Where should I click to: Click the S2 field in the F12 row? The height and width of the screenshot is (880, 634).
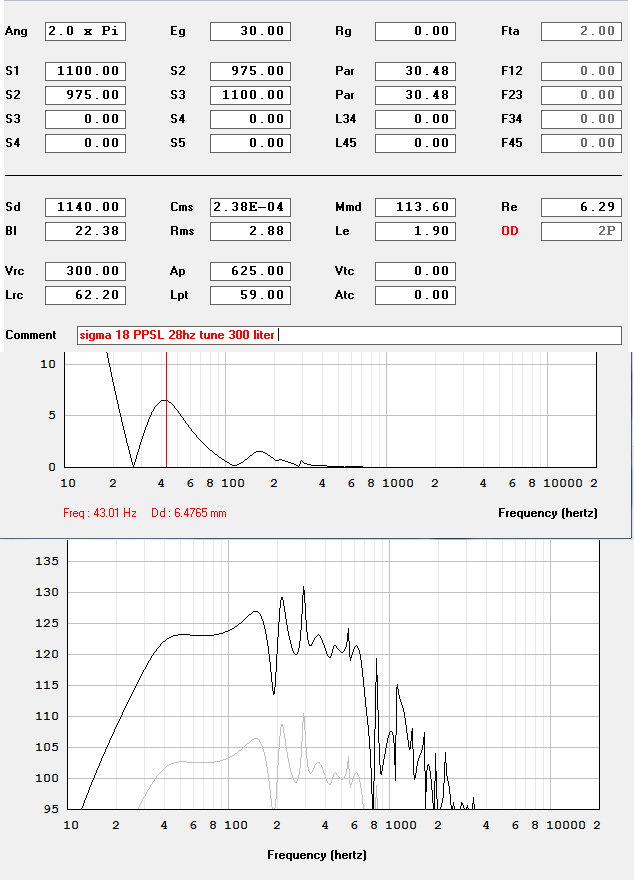(x=250, y=71)
